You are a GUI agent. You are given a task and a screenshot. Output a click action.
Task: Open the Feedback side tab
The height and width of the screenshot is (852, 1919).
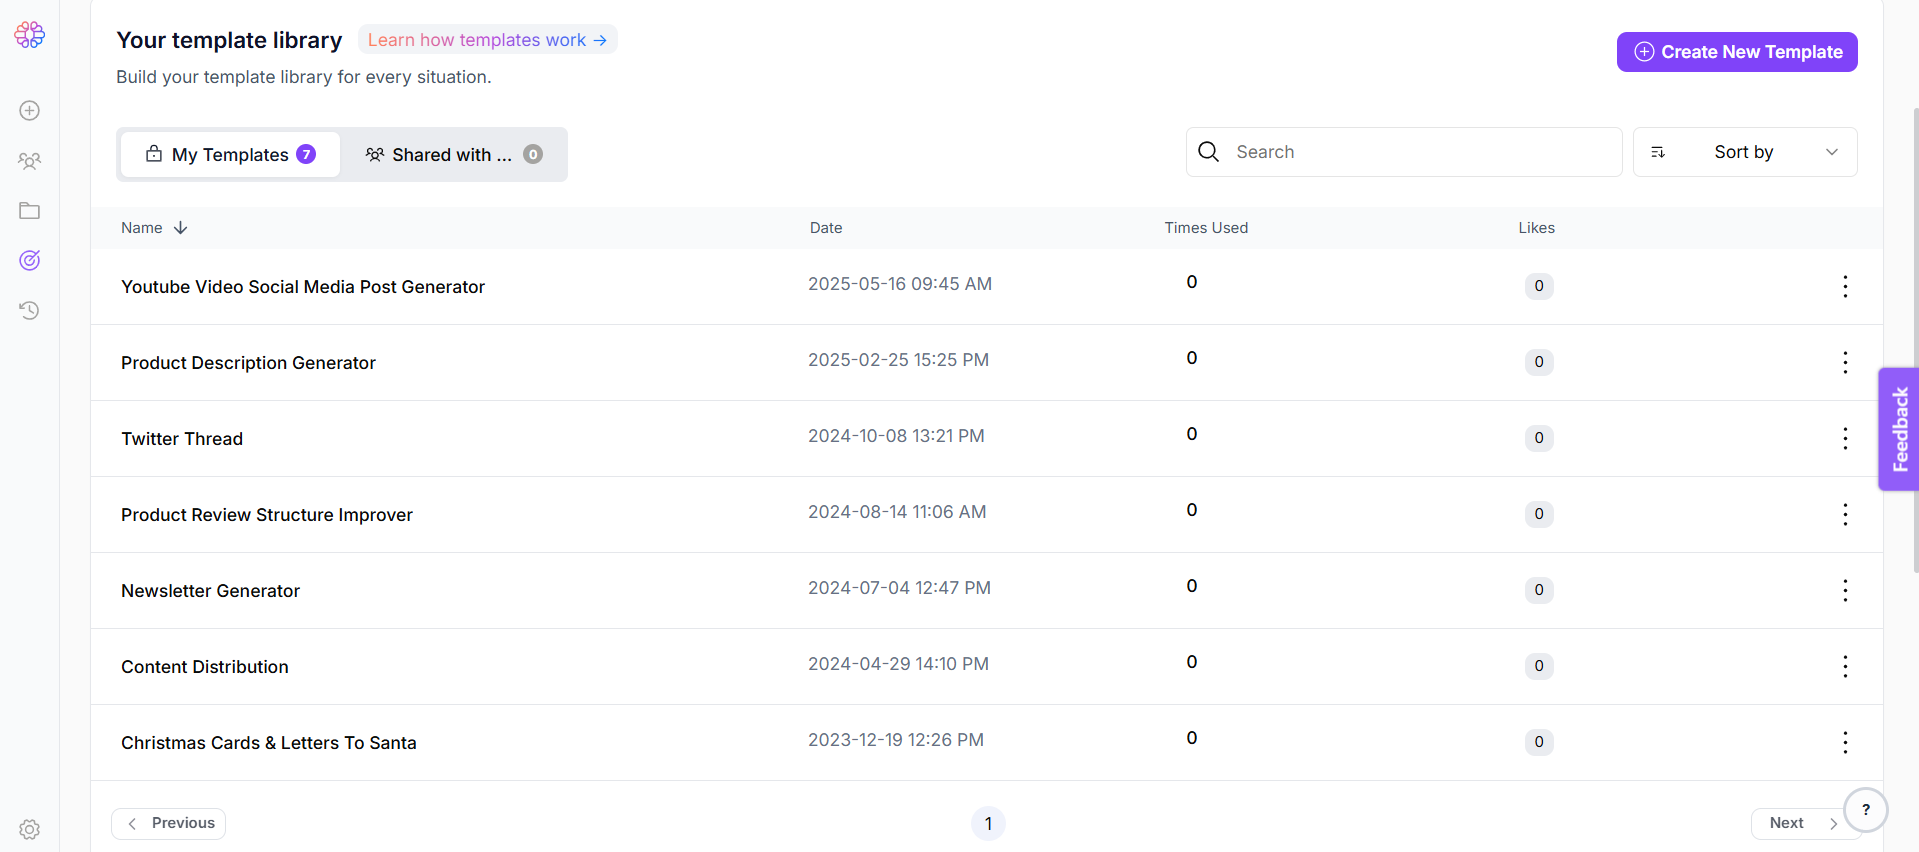[1899, 429]
